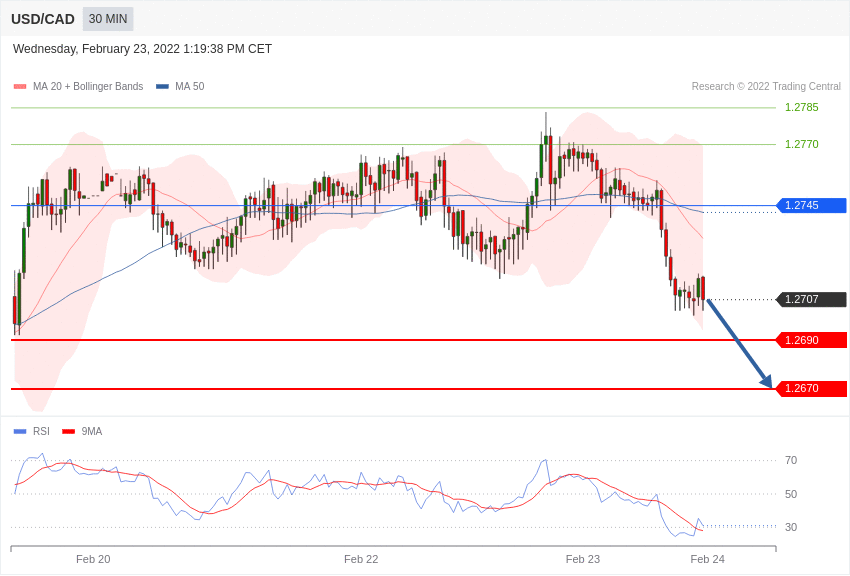Click the 1.2770 resistance level label
This screenshot has height=576, width=850.
point(802,144)
